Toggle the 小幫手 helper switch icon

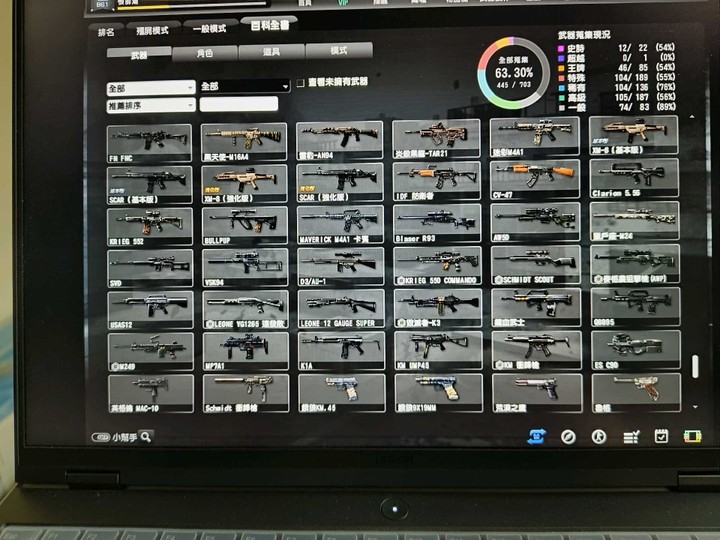pyautogui.click(x=100, y=437)
